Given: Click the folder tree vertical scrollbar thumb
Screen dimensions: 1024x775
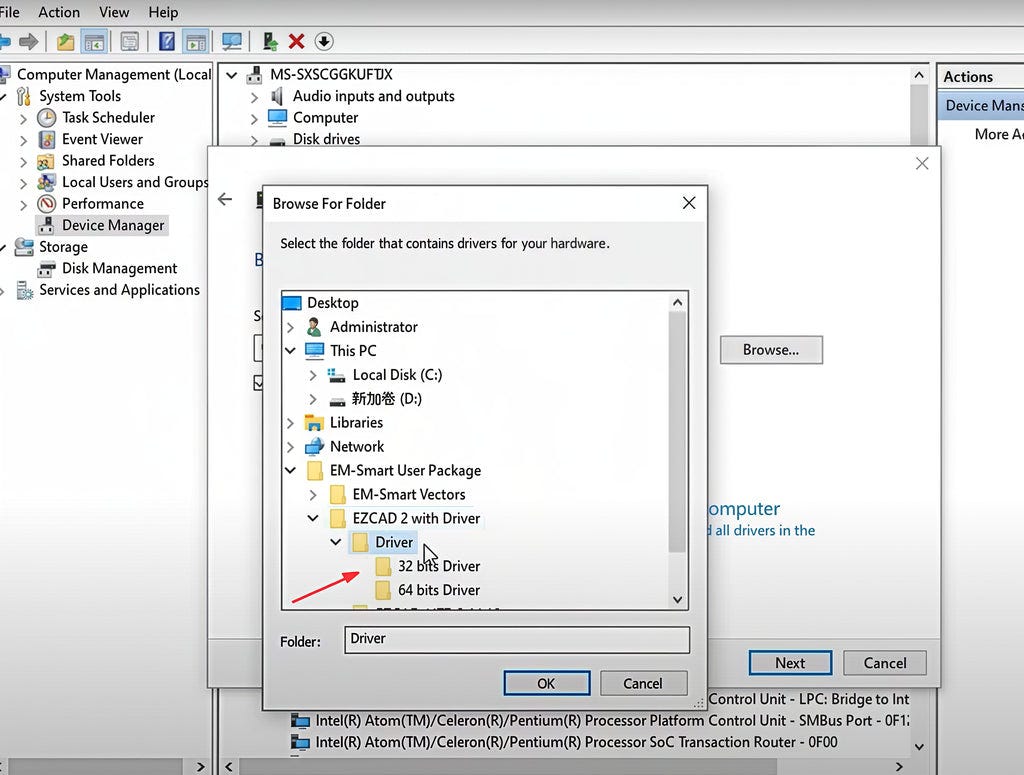Looking at the screenshot, I should [x=677, y=432].
